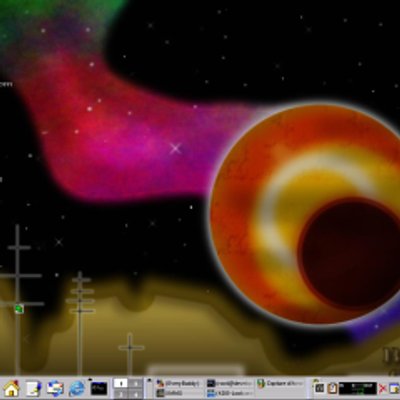Open the mail client envelope icon
Screen dimensions: 400x400
tap(55, 388)
